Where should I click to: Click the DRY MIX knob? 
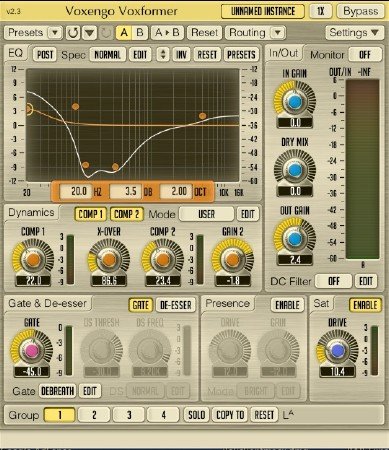tap(295, 170)
